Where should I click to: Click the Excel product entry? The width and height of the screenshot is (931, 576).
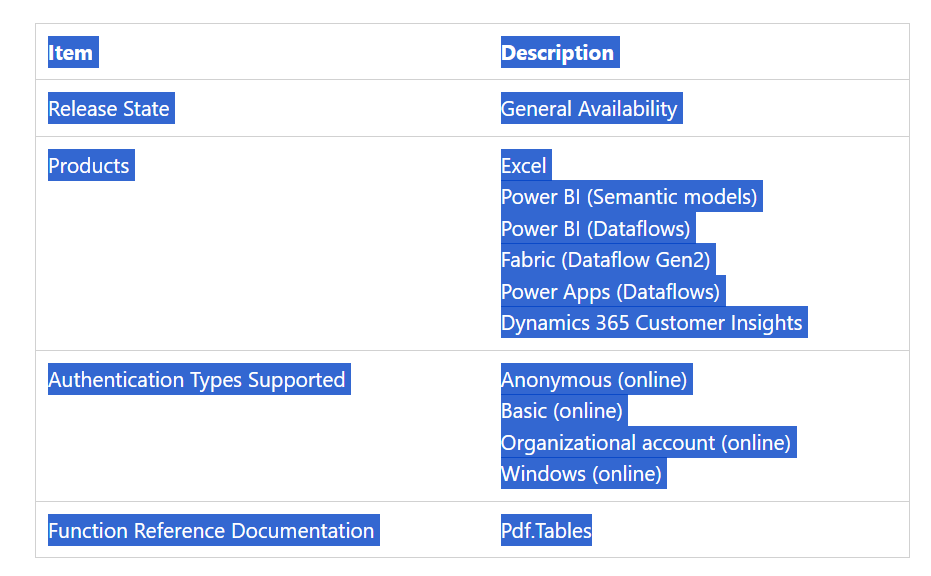[524, 166]
